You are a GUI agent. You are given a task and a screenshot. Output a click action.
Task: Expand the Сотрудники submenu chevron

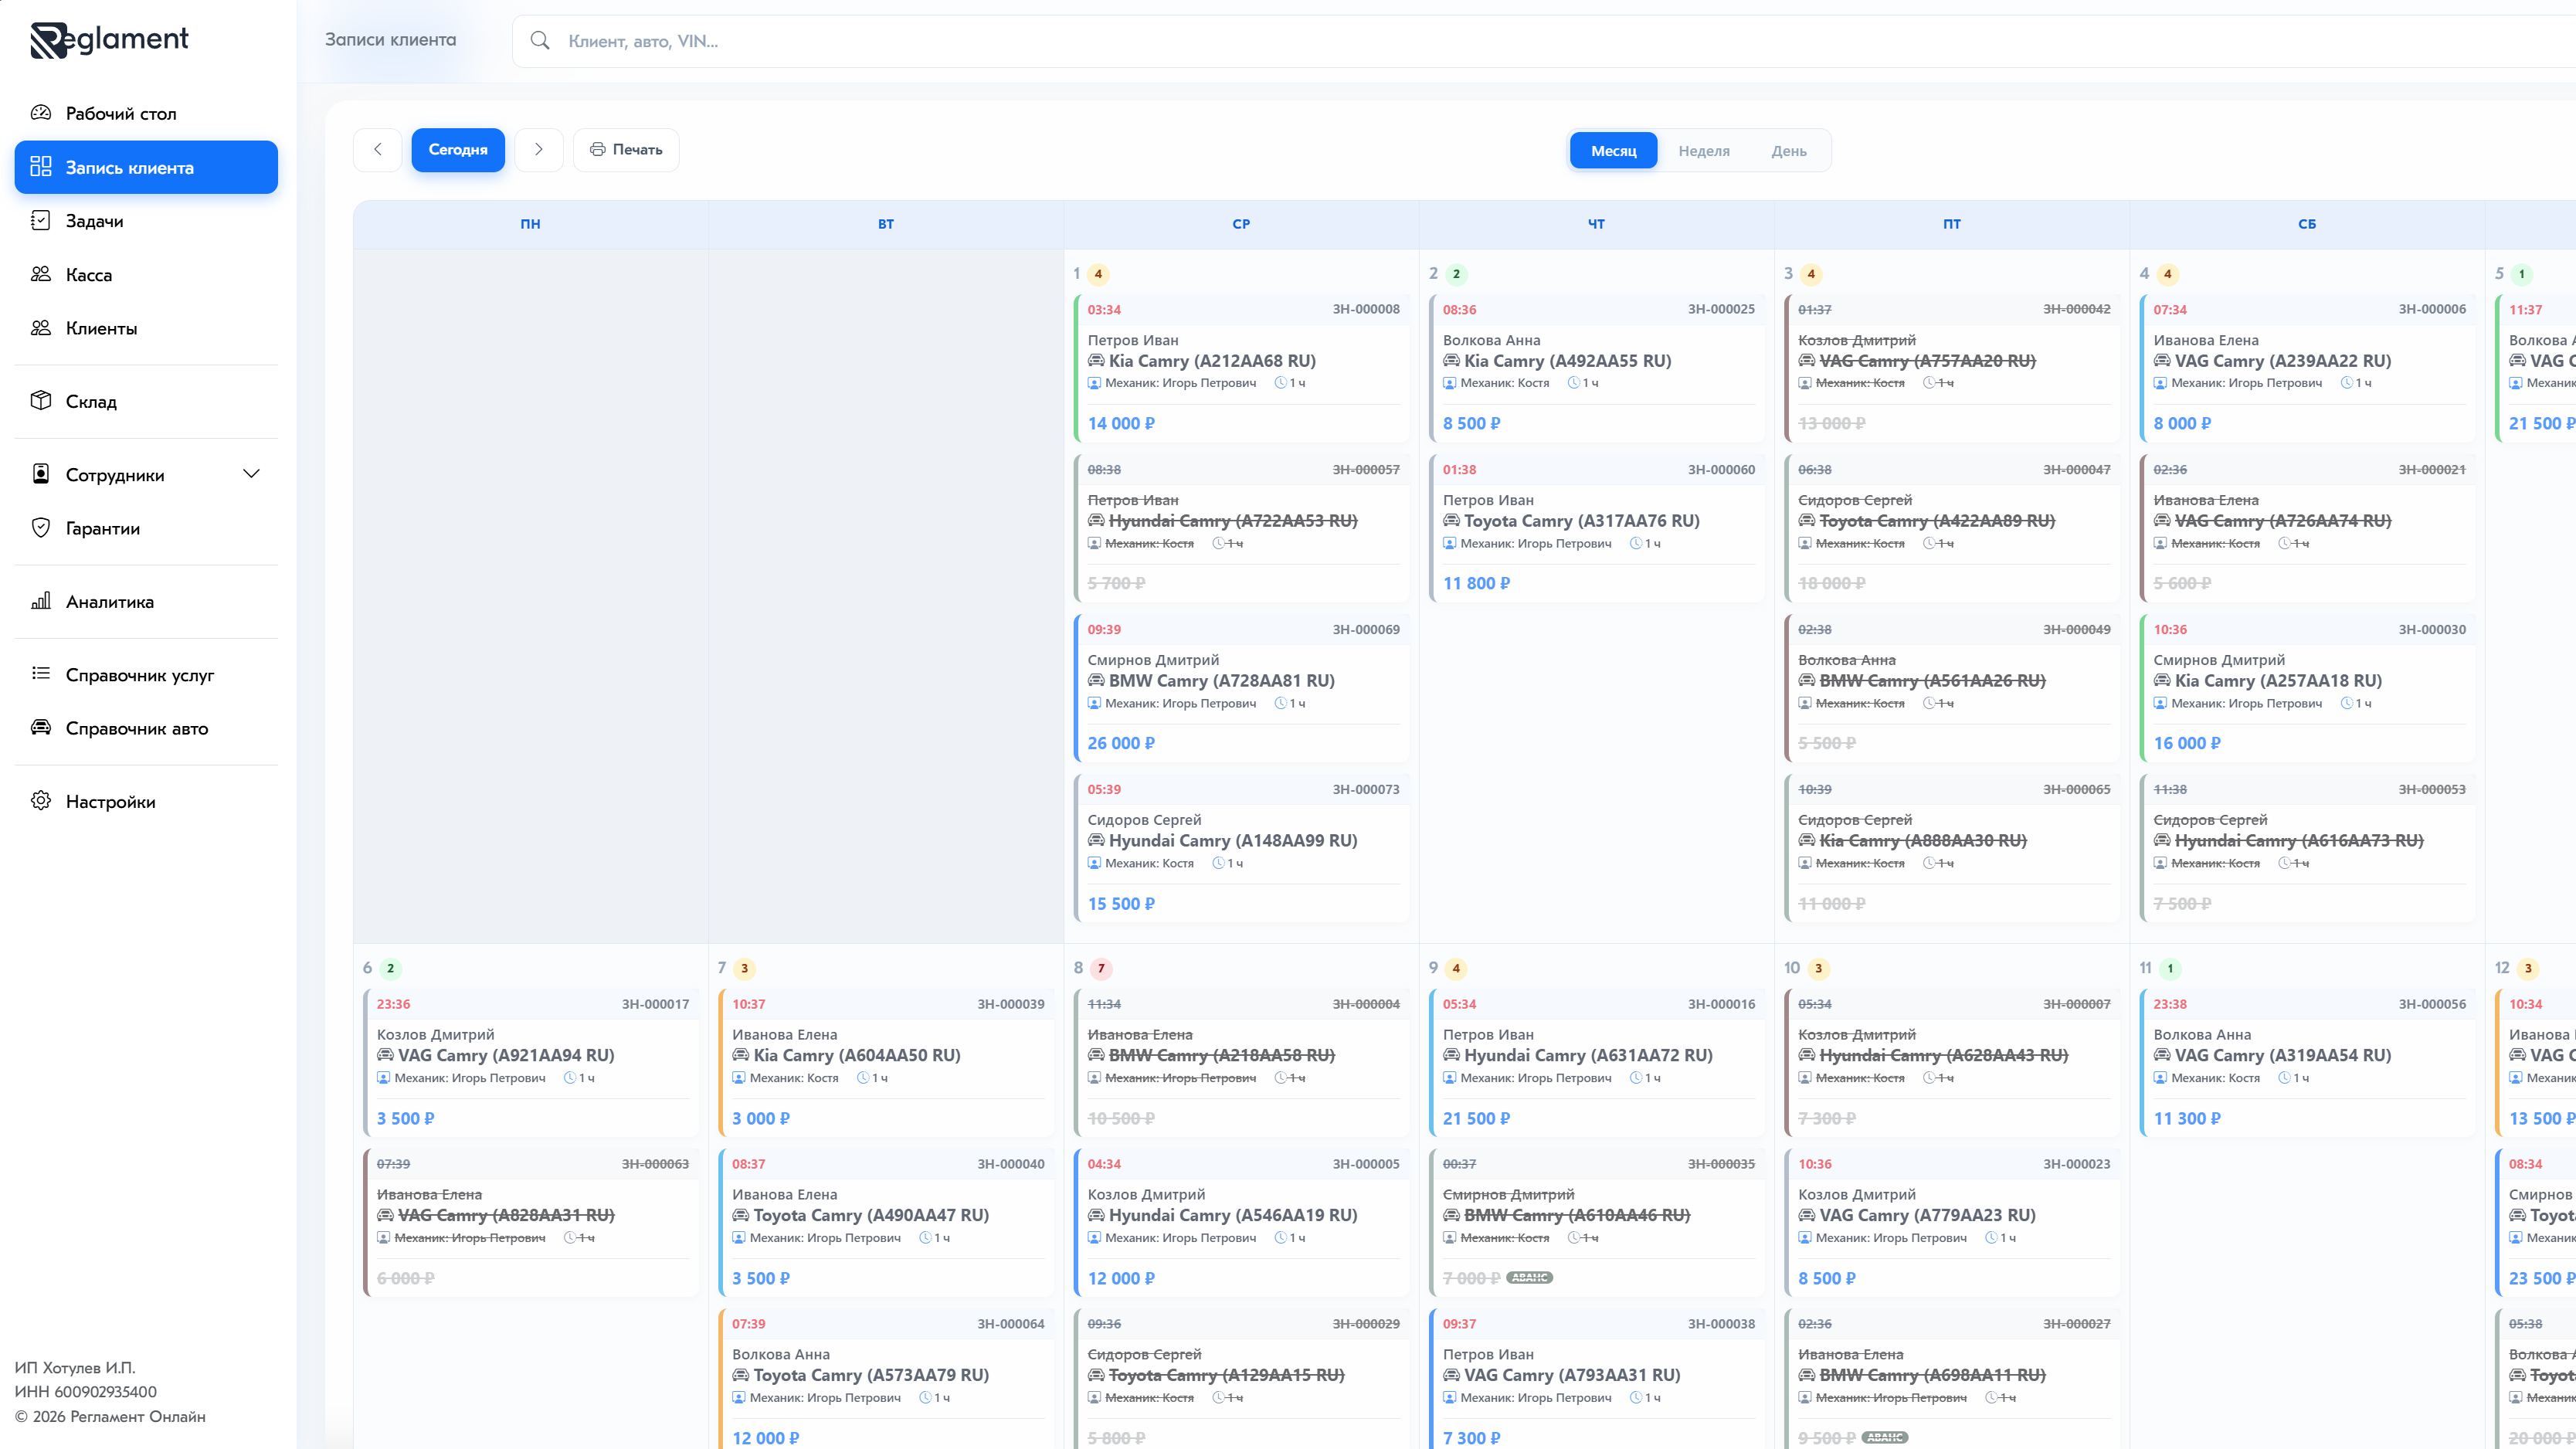[x=252, y=474]
